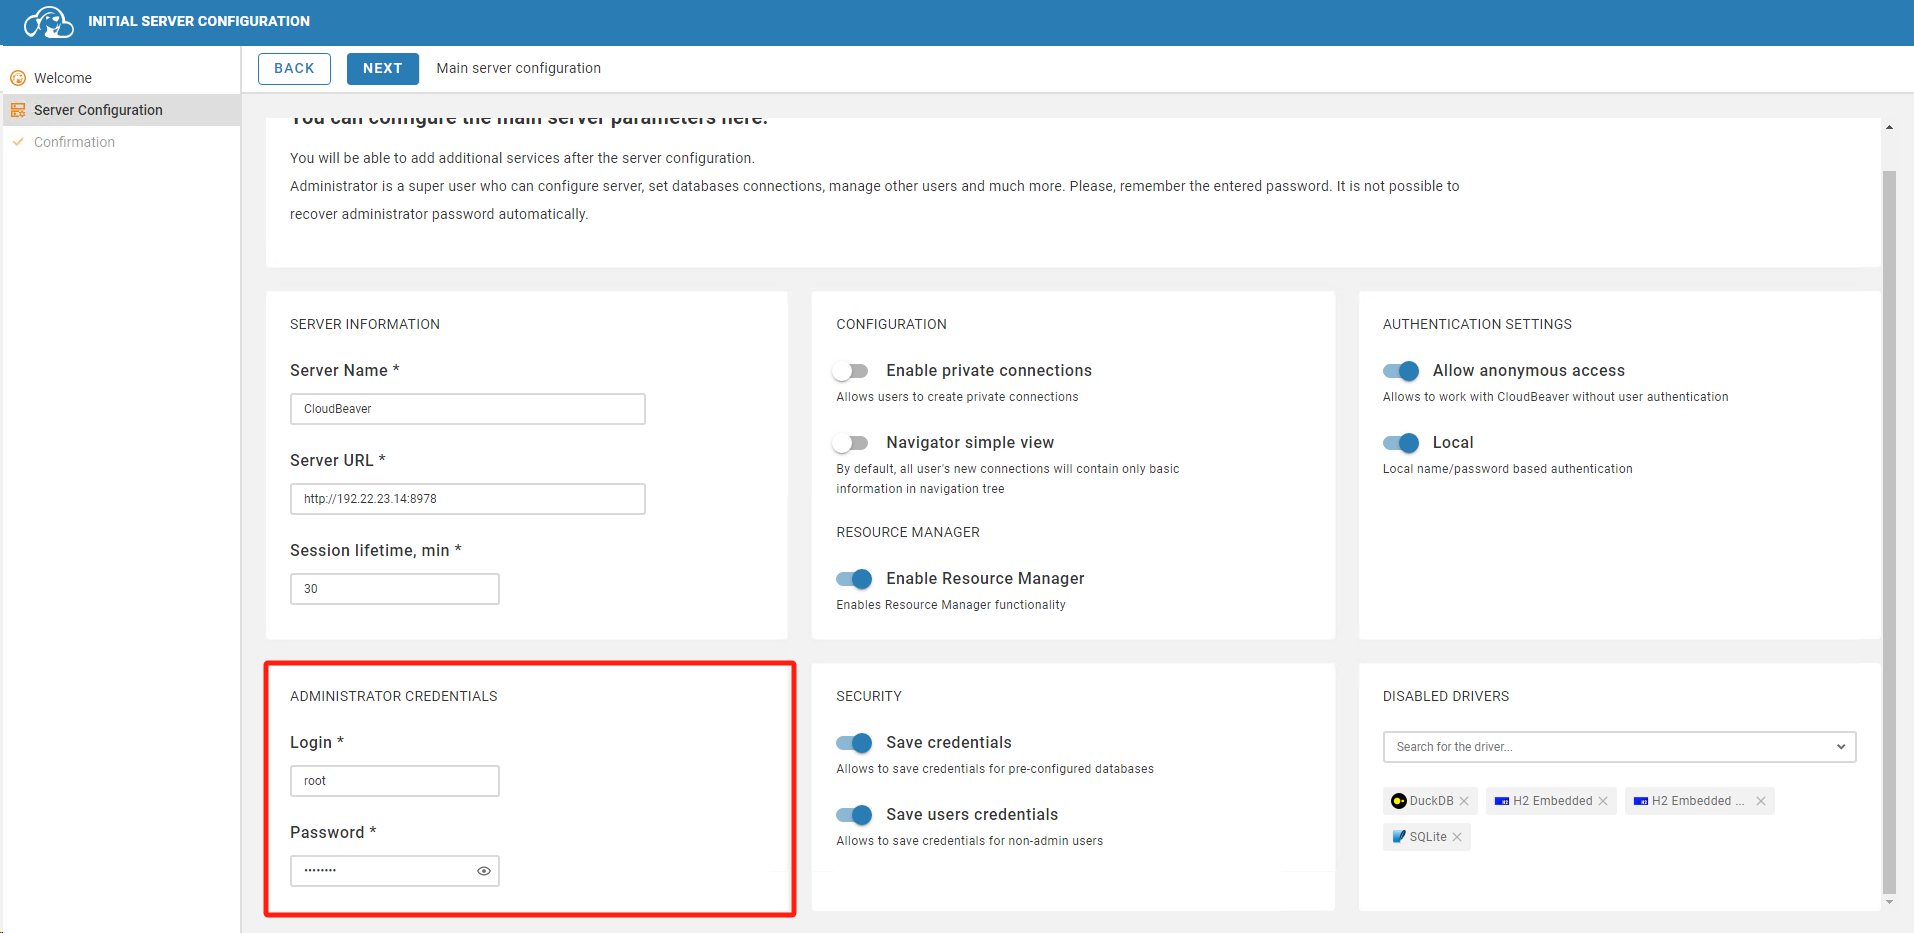The width and height of the screenshot is (1914, 933).
Task: Go to the Welcome step
Action: 62,78
